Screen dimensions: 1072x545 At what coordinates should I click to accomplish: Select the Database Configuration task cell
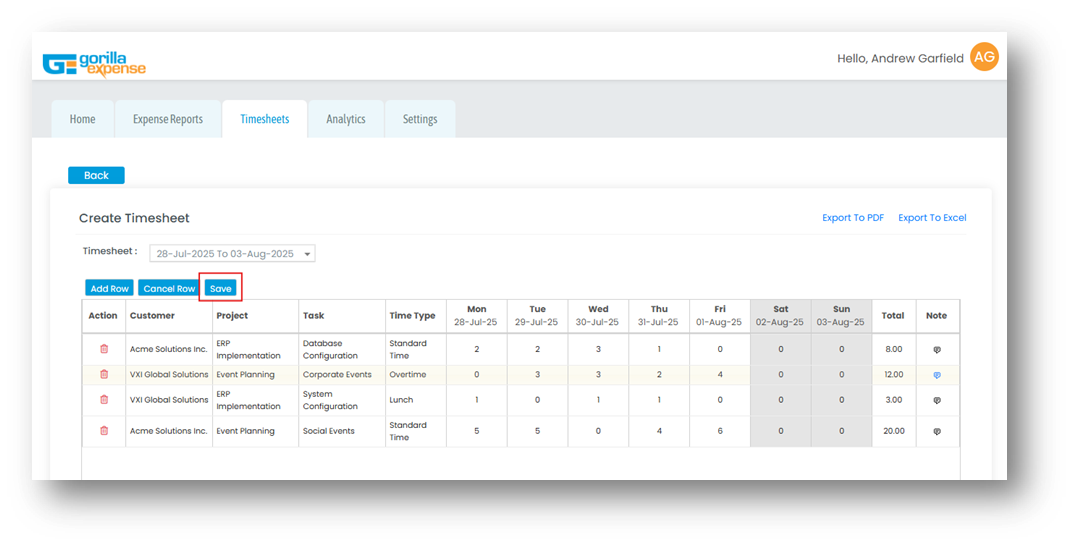point(342,349)
